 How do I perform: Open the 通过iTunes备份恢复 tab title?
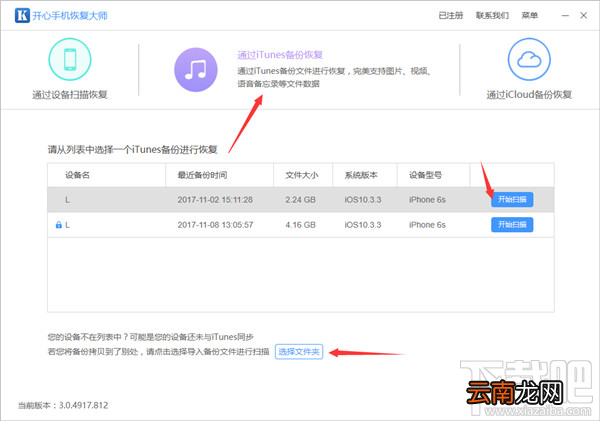coord(280,55)
